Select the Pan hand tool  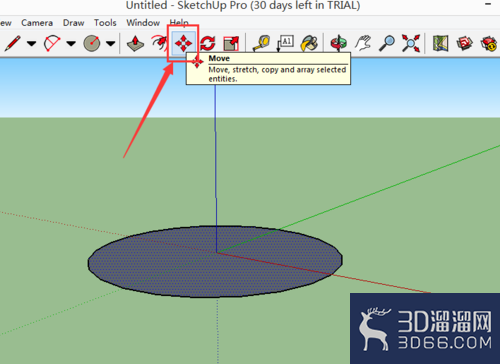(363, 43)
